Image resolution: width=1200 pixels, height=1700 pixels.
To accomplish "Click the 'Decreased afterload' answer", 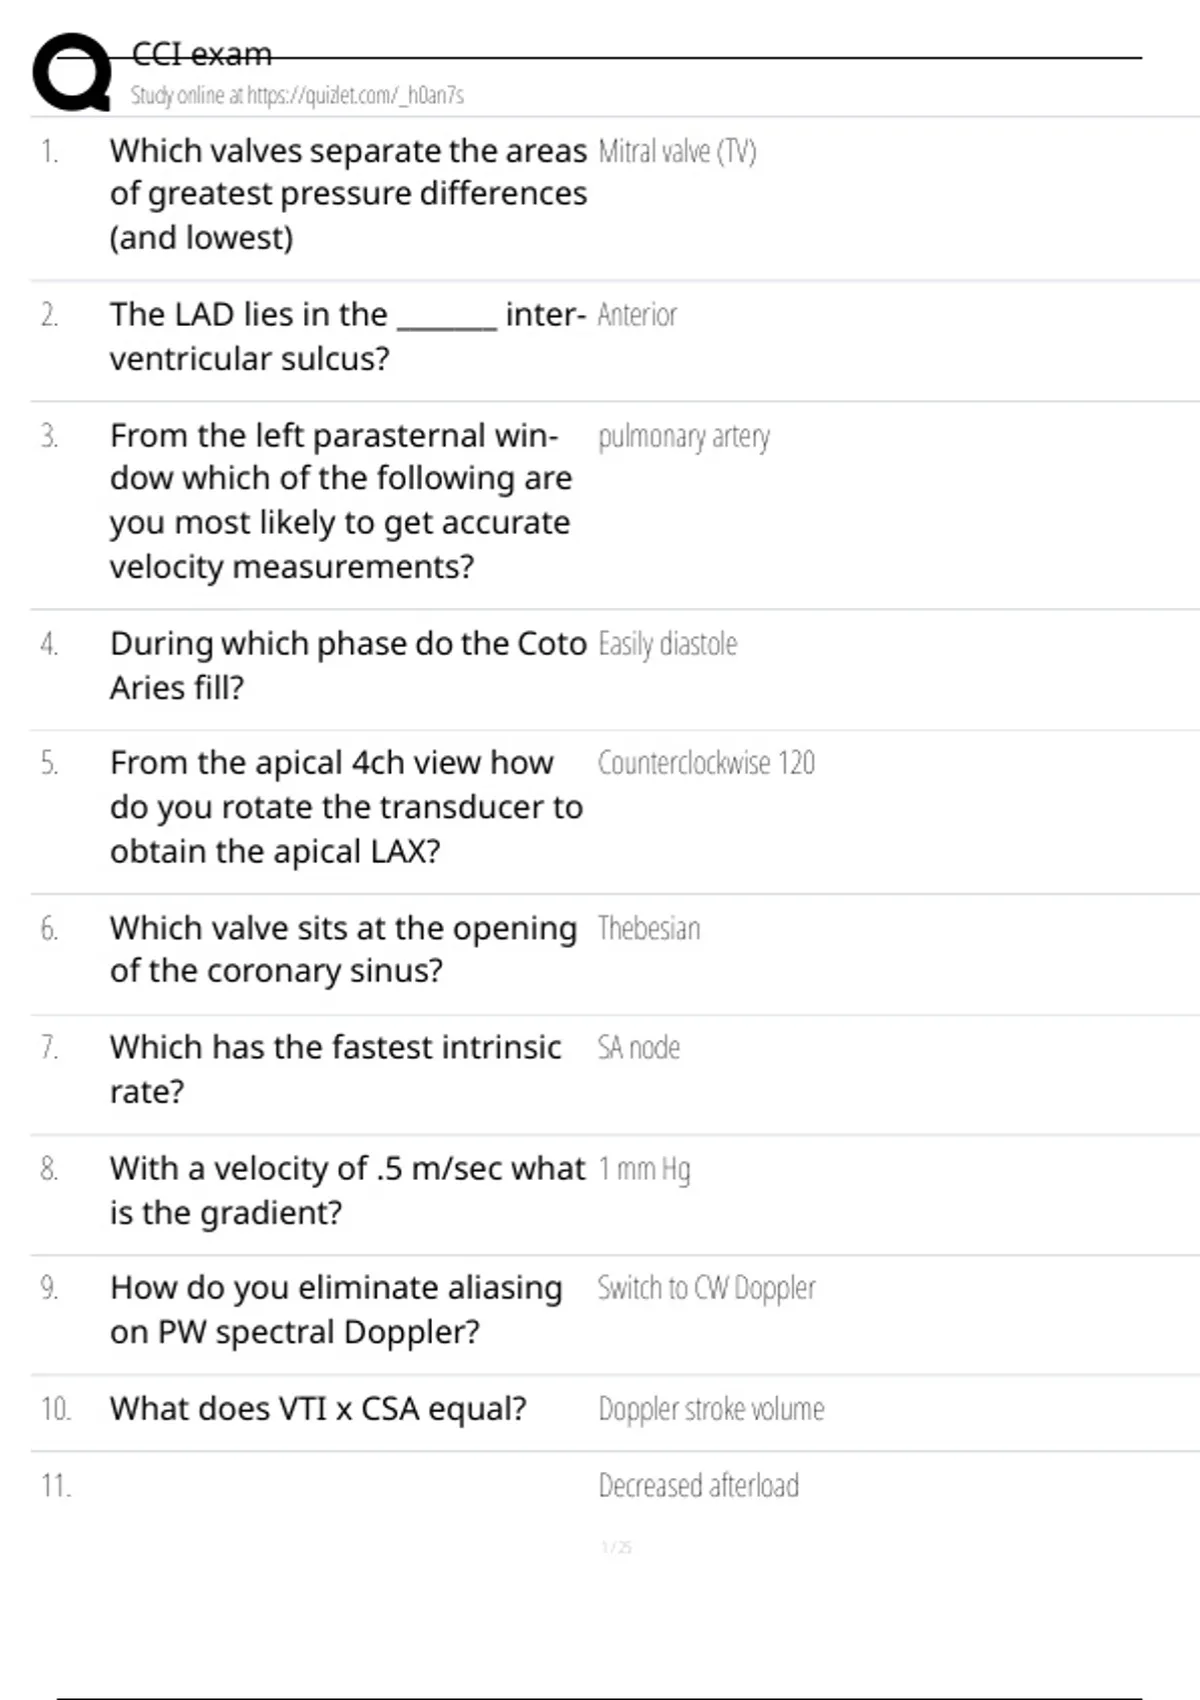I will (698, 1486).
